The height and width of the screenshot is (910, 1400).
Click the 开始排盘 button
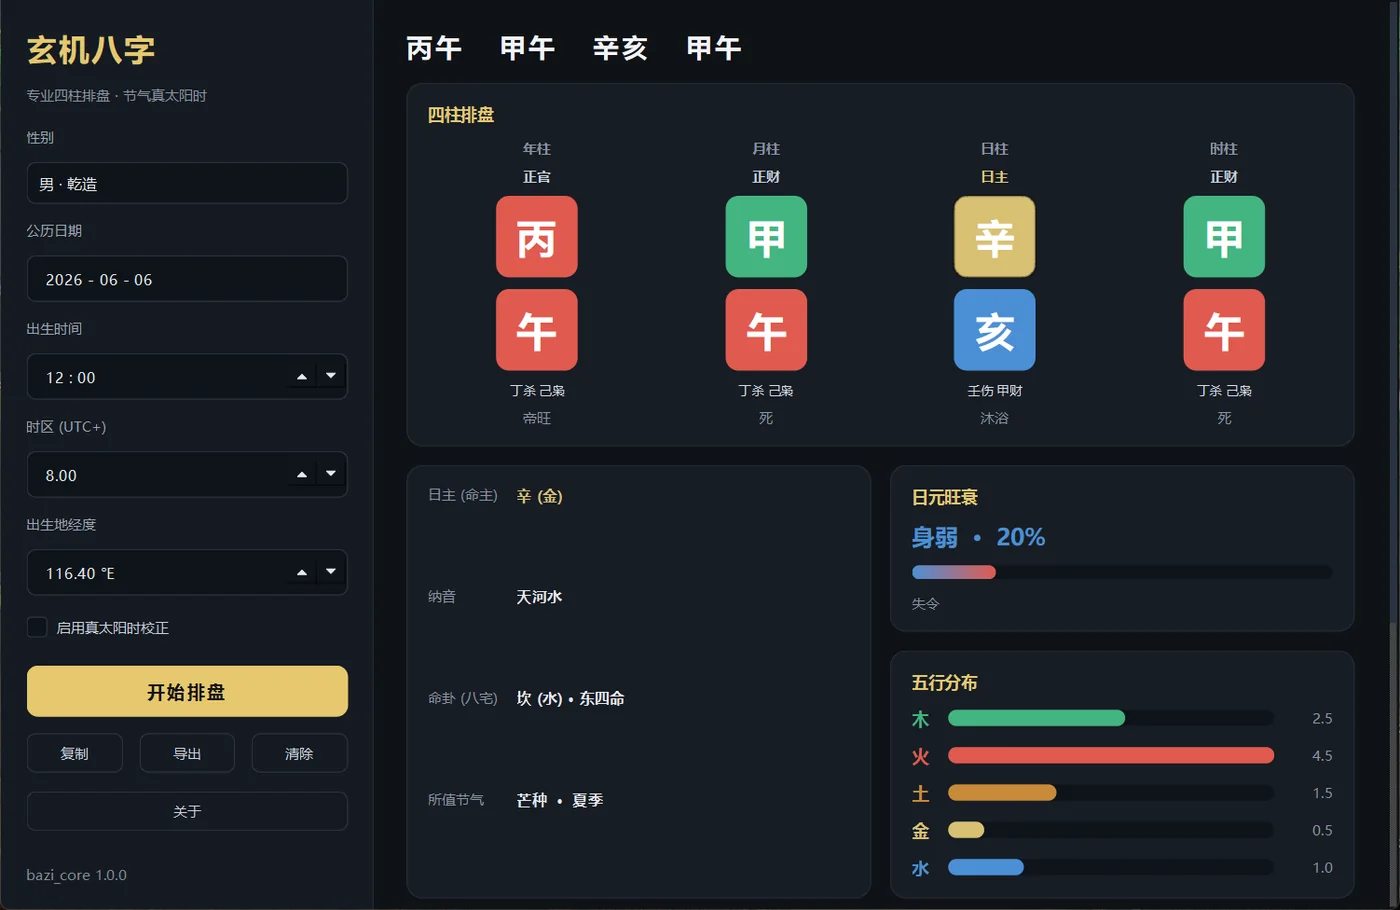click(x=187, y=692)
